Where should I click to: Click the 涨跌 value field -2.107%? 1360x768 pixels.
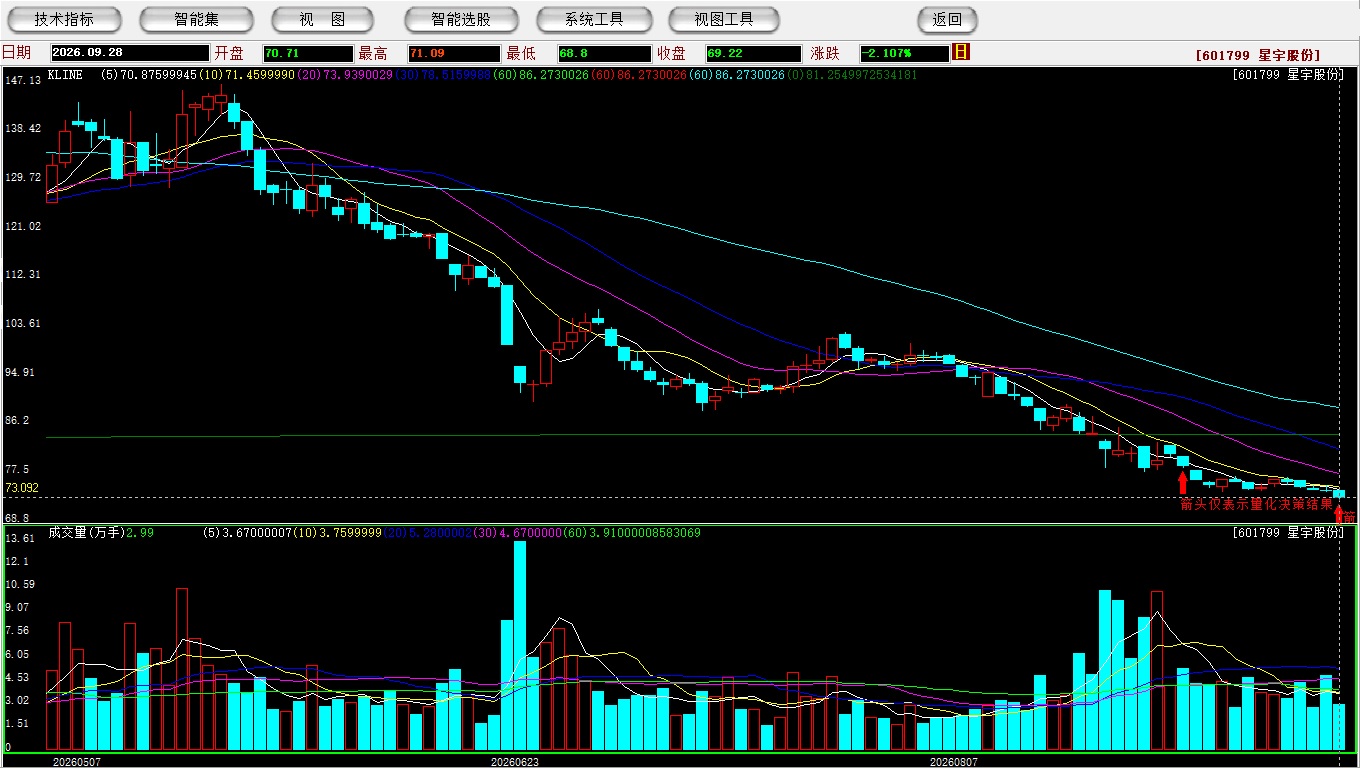pyautogui.click(x=904, y=53)
